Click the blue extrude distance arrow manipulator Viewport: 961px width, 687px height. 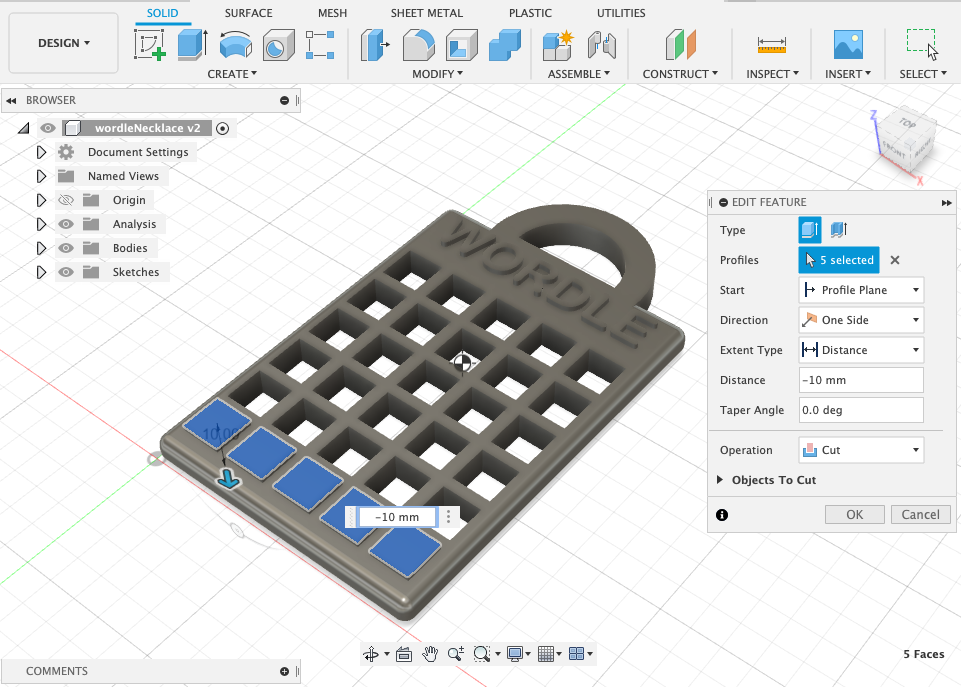tap(229, 479)
